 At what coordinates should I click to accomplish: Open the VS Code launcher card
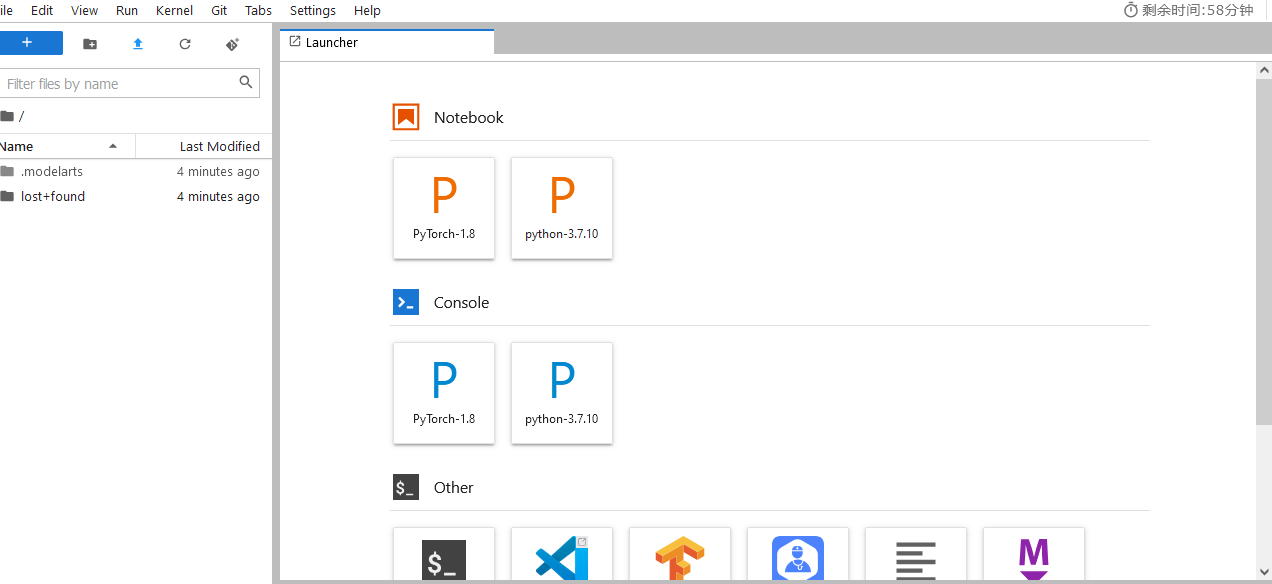(562, 556)
